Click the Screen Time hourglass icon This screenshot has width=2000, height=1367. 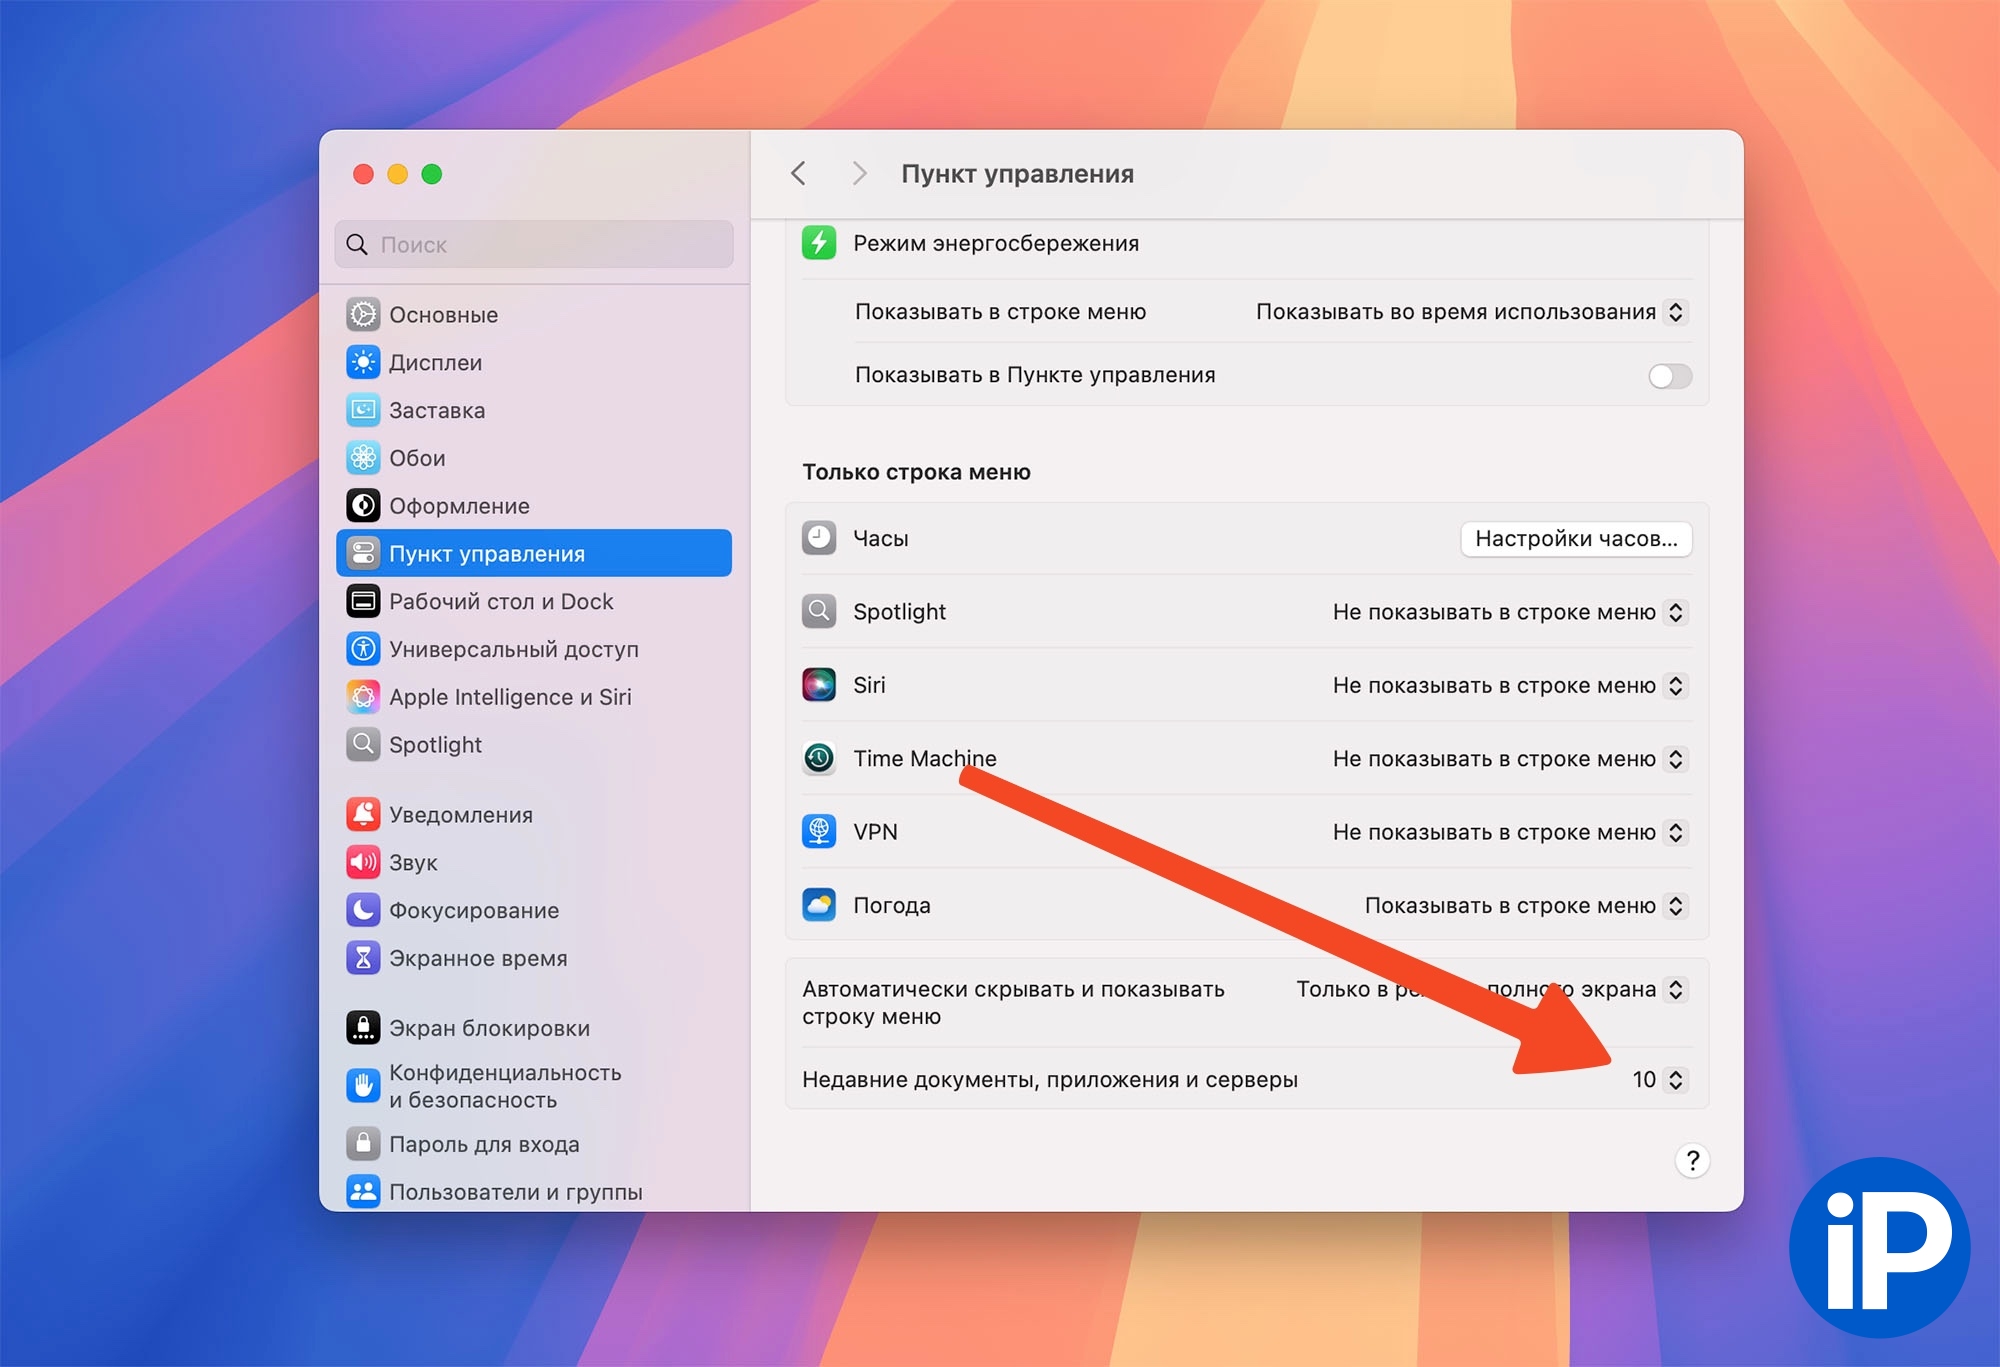(363, 958)
